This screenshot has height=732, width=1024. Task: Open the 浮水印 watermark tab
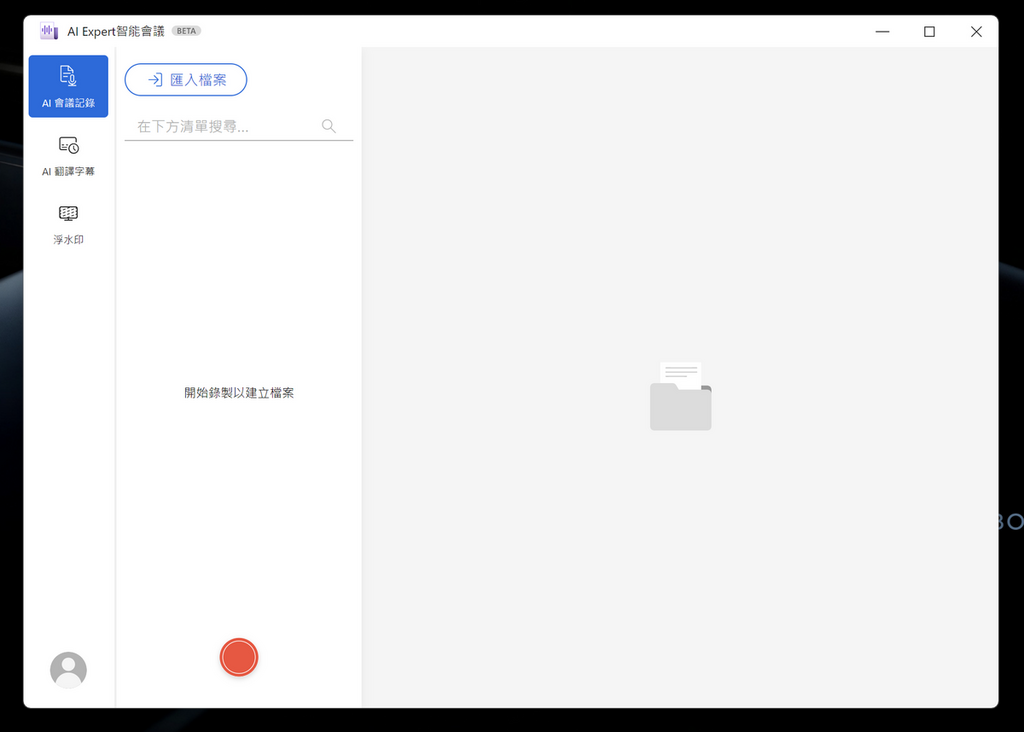click(69, 225)
